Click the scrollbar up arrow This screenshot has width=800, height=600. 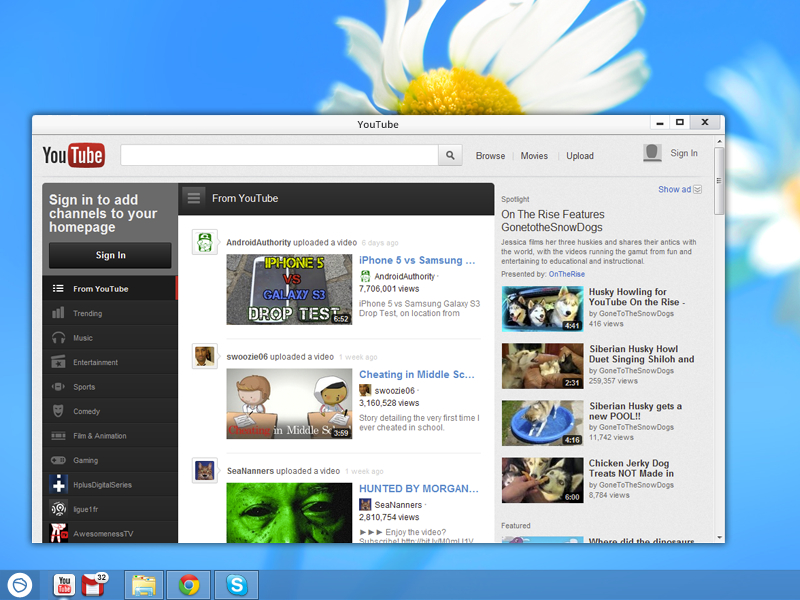pyautogui.click(x=719, y=141)
